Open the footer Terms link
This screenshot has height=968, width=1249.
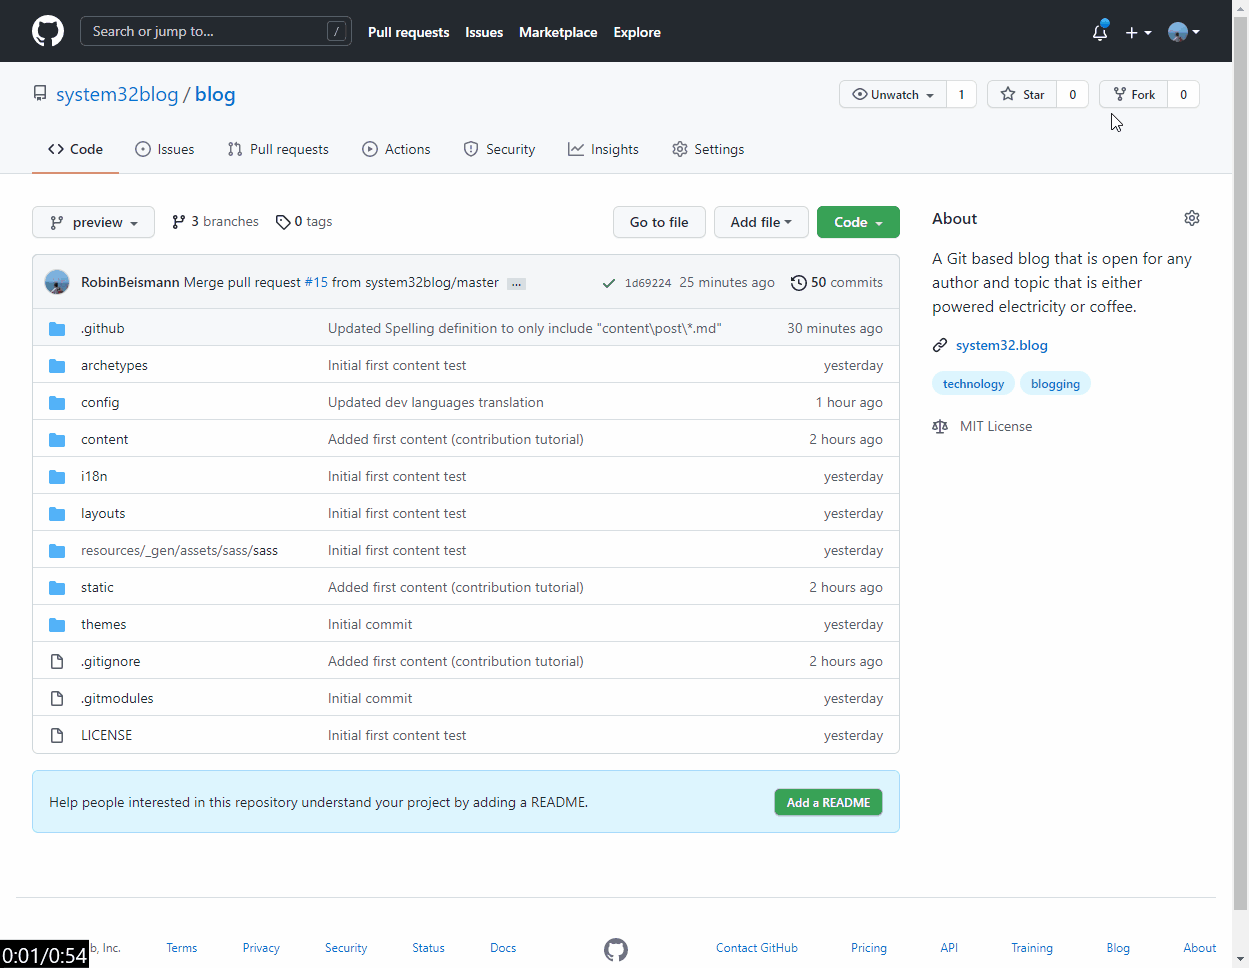pyautogui.click(x=182, y=948)
